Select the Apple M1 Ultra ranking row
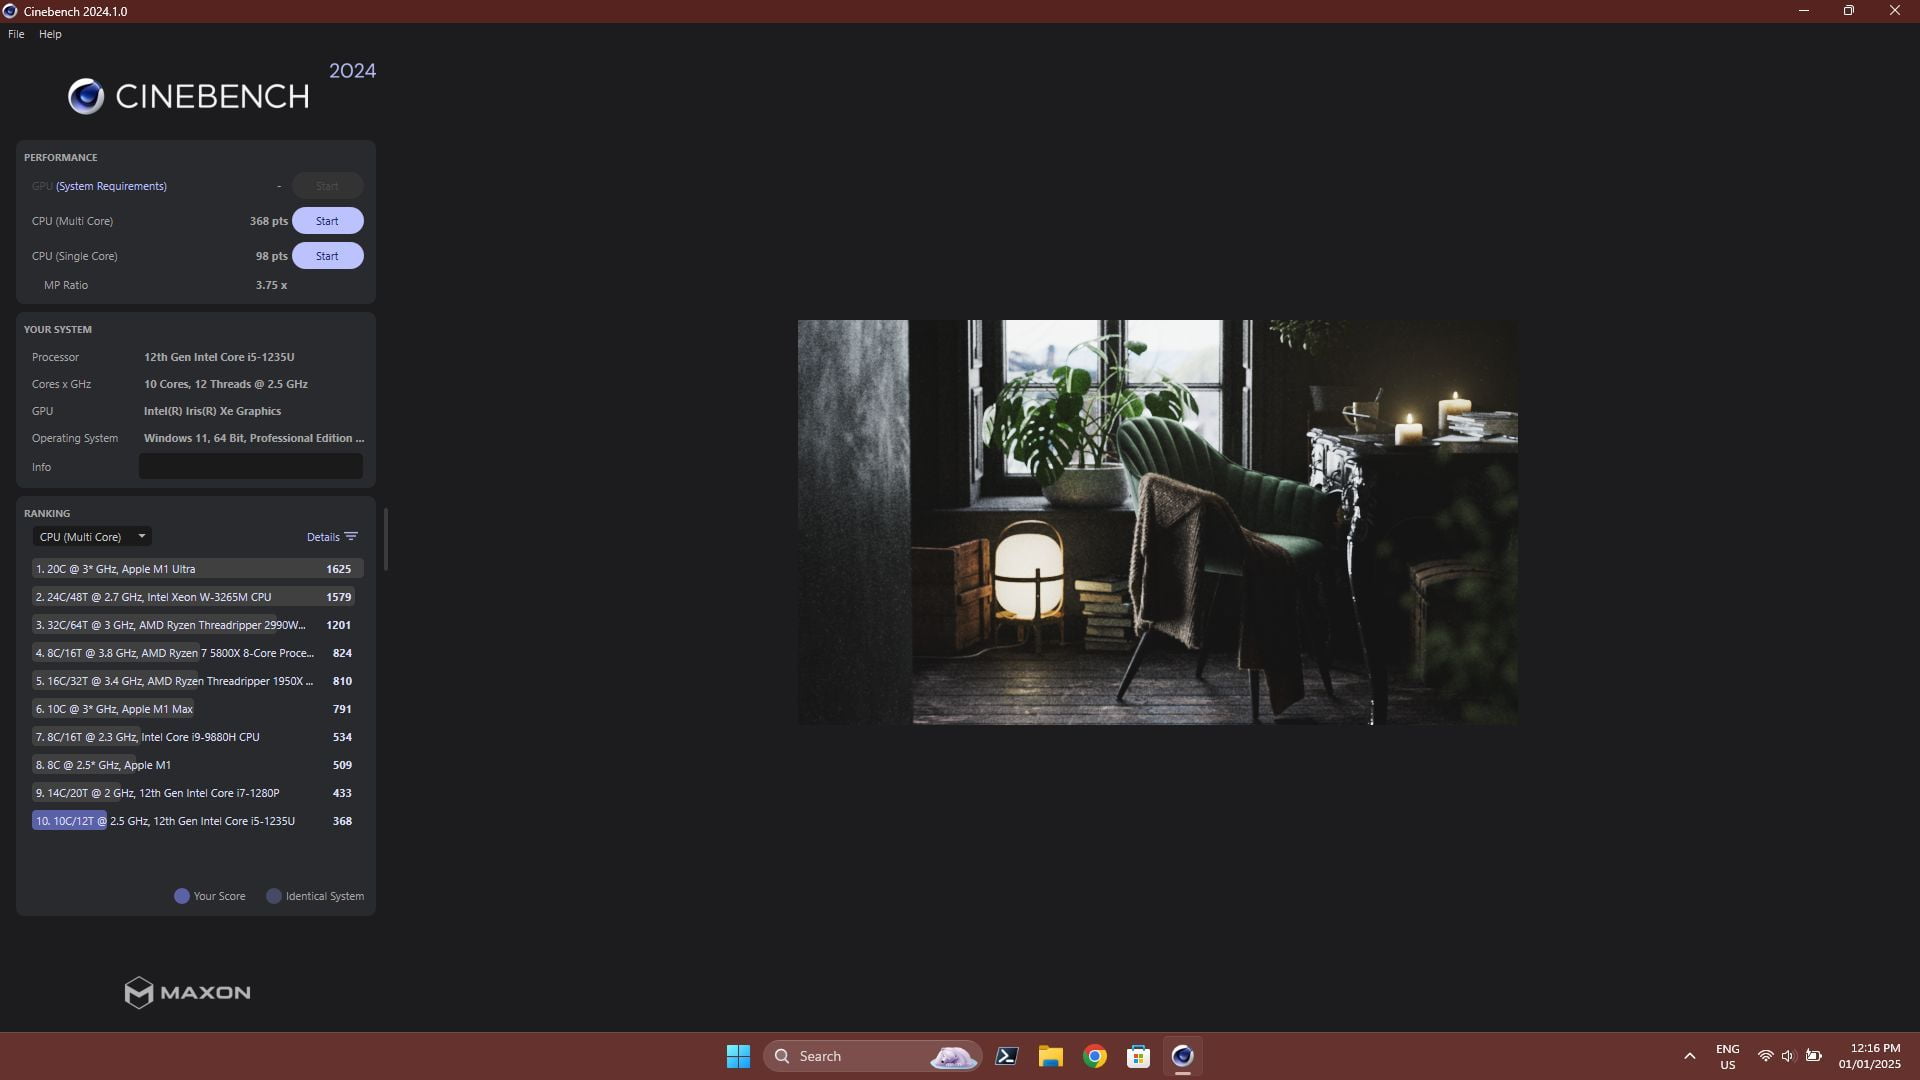The height and width of the screenshot is (1080, 1920). (197, 569)
